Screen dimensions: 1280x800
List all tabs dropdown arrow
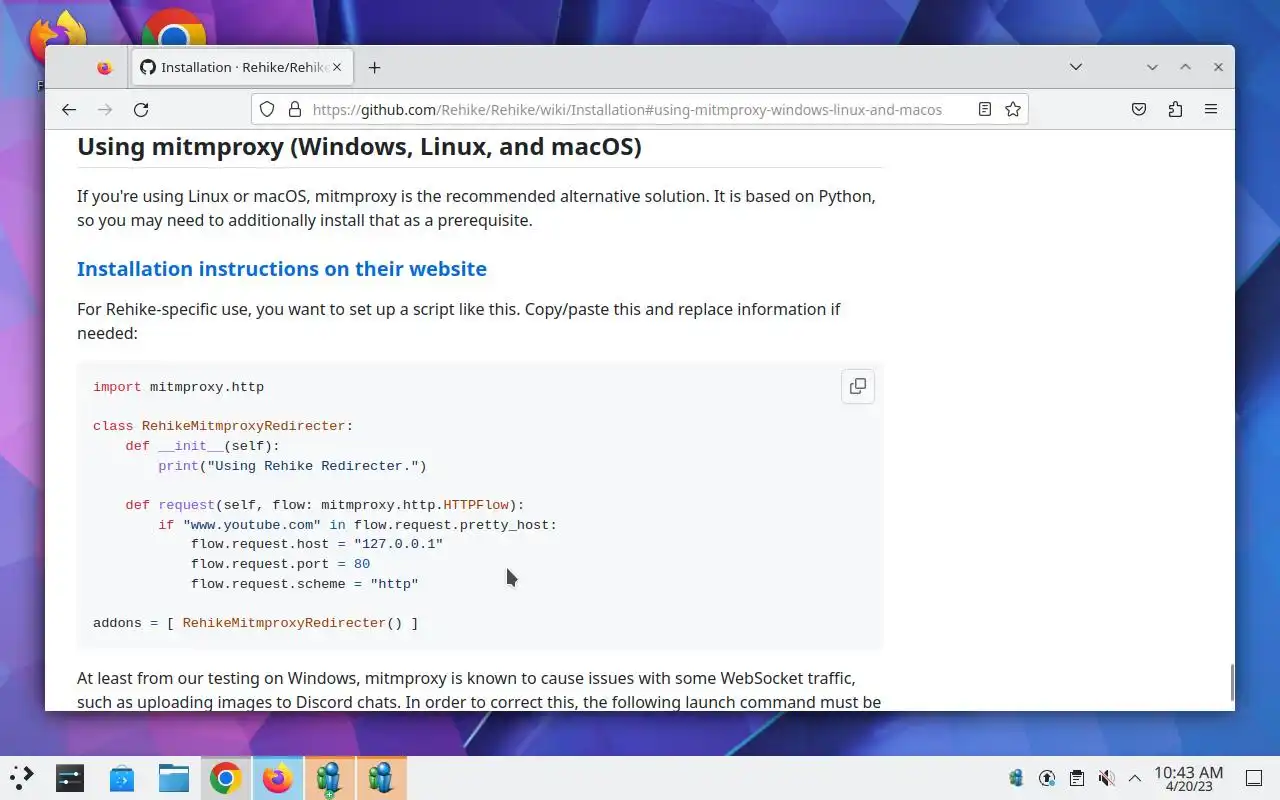[x=1076, y=67]
